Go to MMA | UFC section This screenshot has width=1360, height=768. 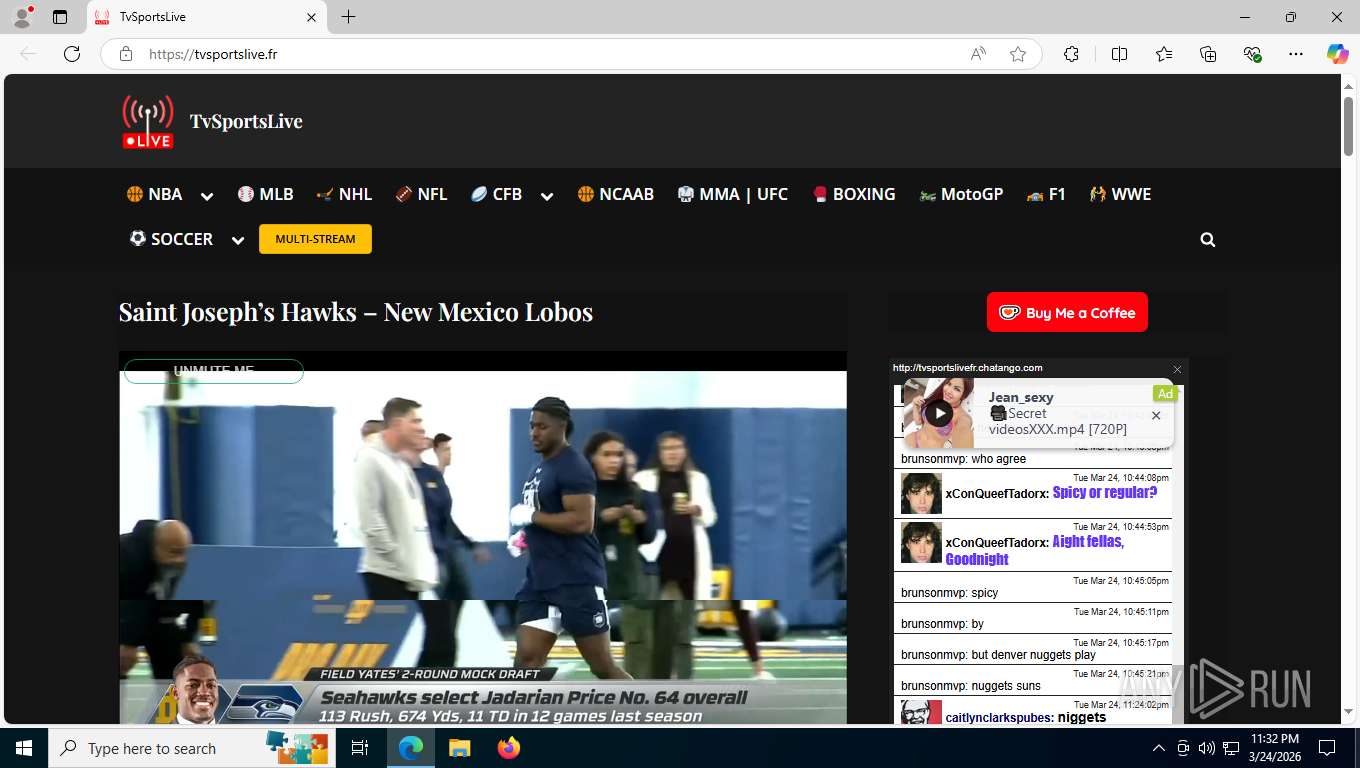pyautogui.click(x=732, y=194)
